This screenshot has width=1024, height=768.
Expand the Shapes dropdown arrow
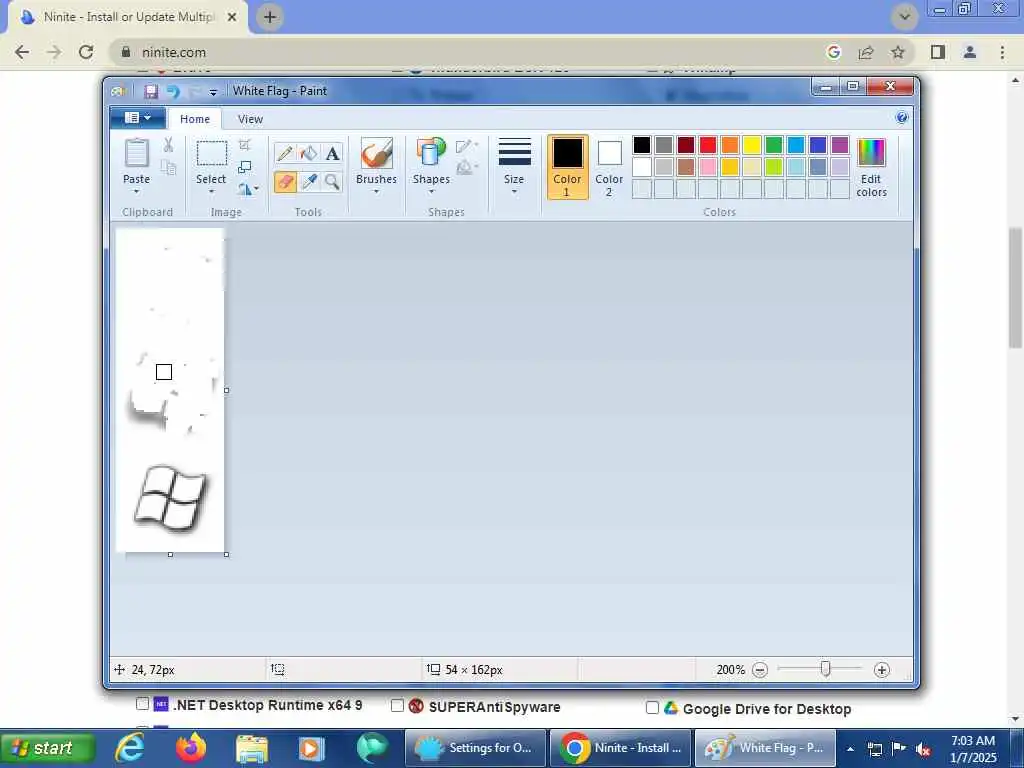click(431, 192)
